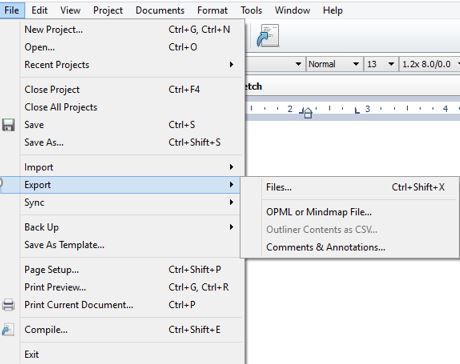Screen dimensions: 460x364
Task: Click the floppy disk icon beside Save
Action: pyautogui.click(x=8, y=125)
